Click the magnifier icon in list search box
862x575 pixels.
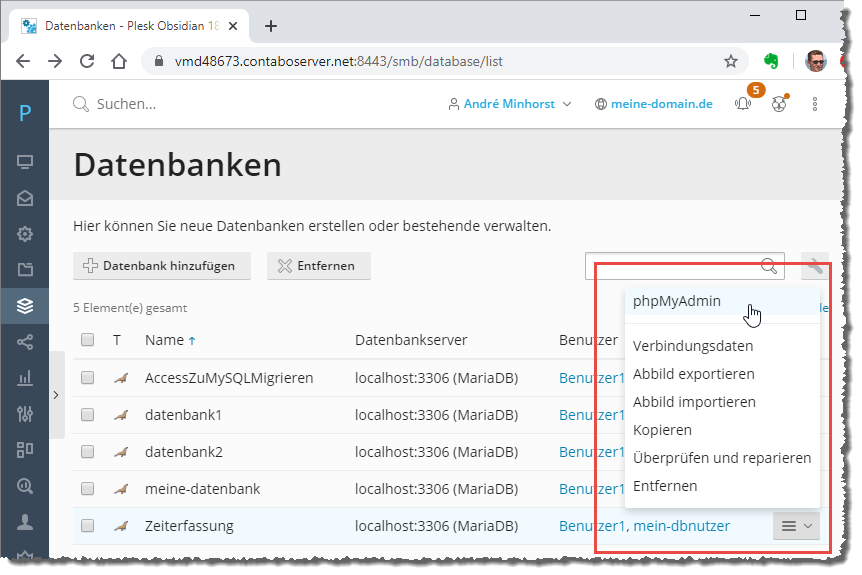point(769,266)
